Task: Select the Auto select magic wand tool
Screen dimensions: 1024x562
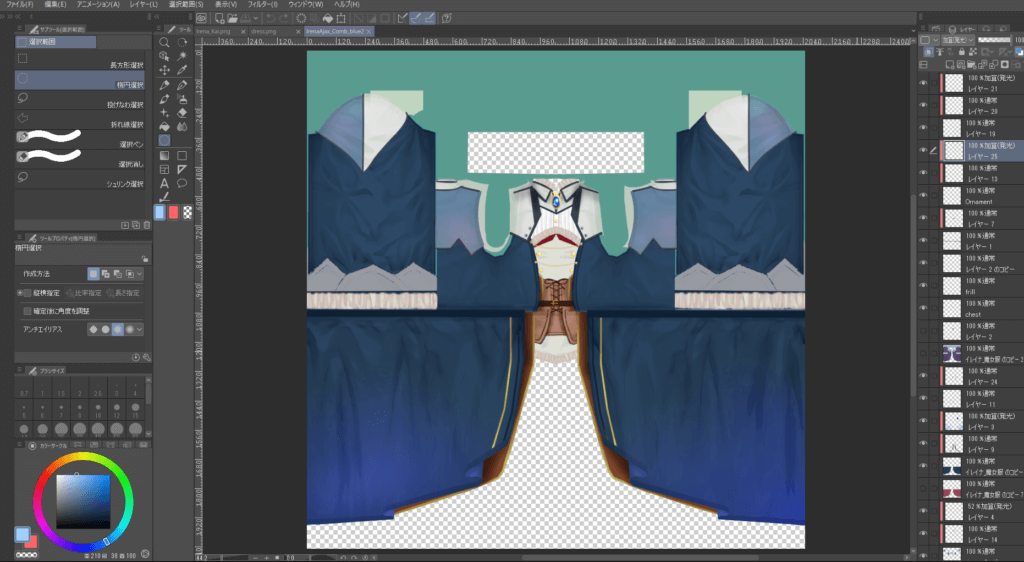Action: (x=182, y=56)
